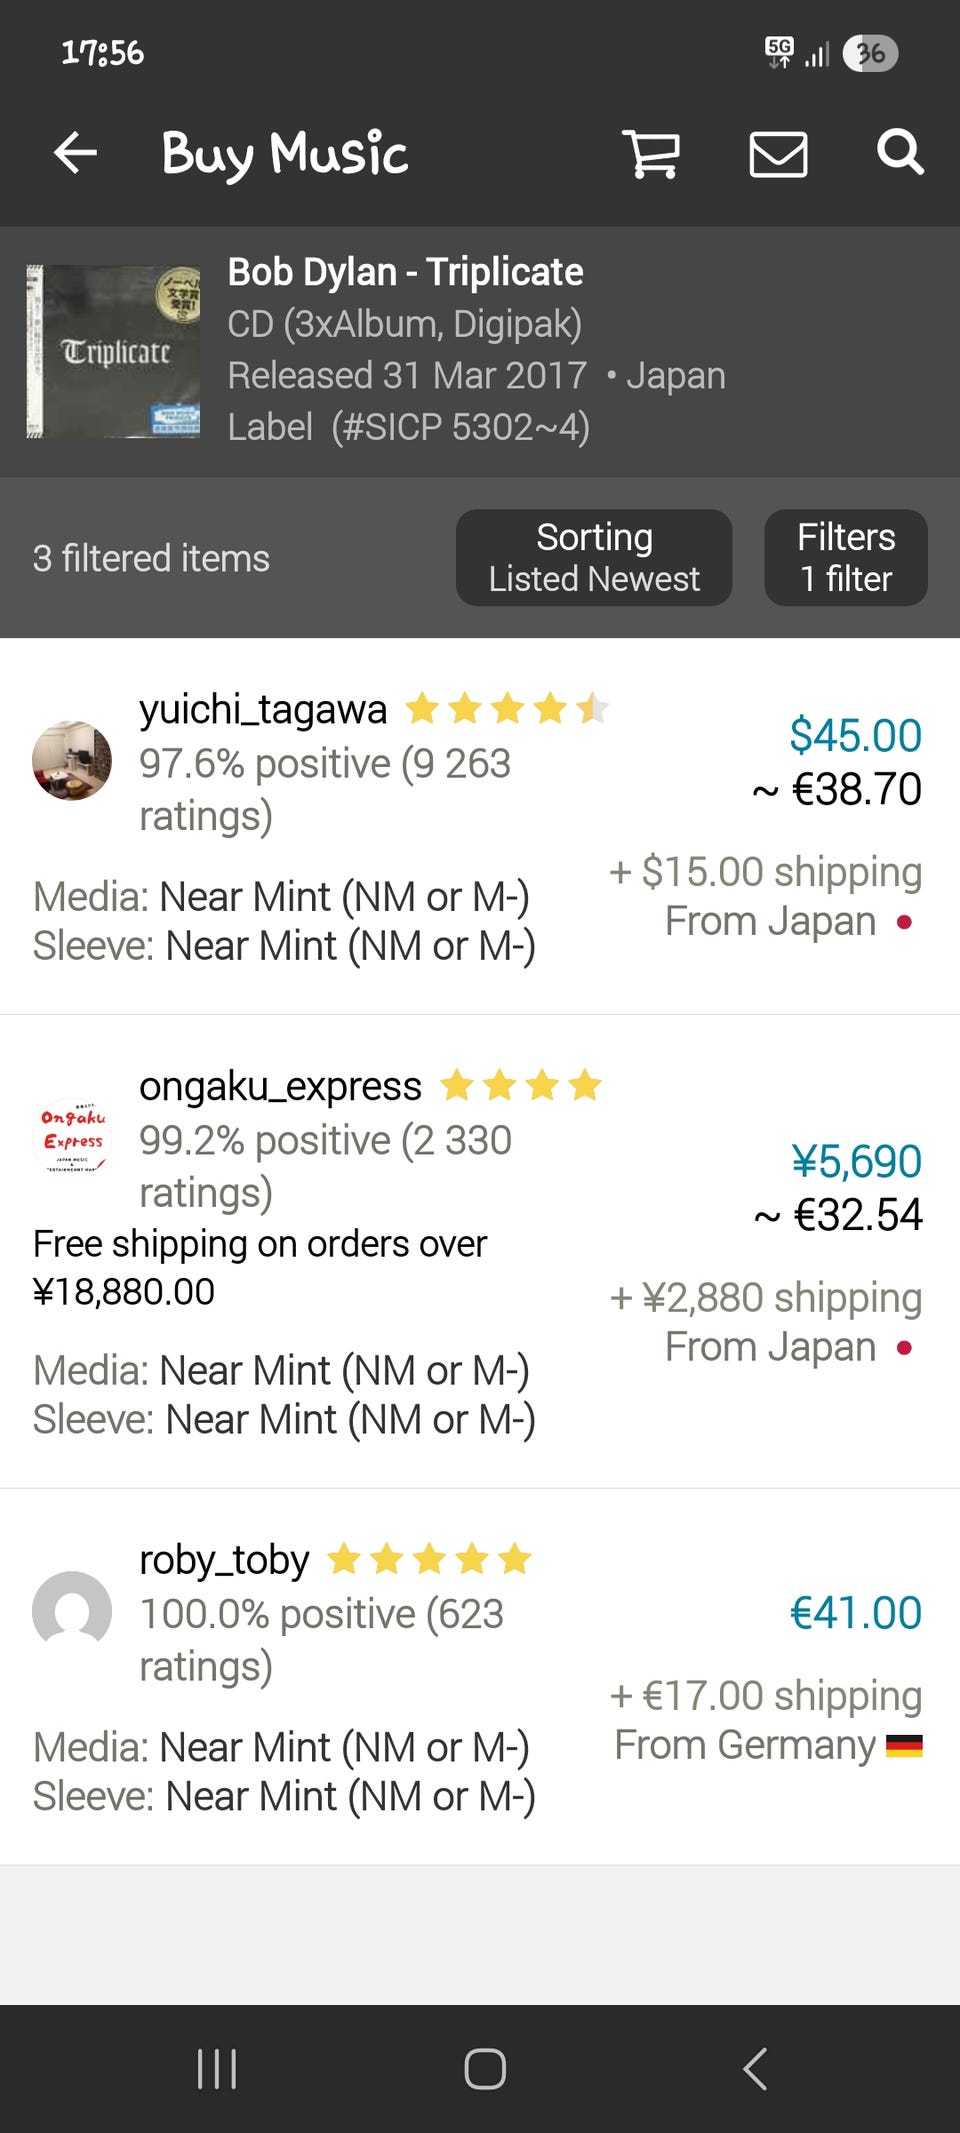Open the messages envelope icon
Image resolution: width=960 pixels, height=2133 pixels.
[x=778, y=154]
